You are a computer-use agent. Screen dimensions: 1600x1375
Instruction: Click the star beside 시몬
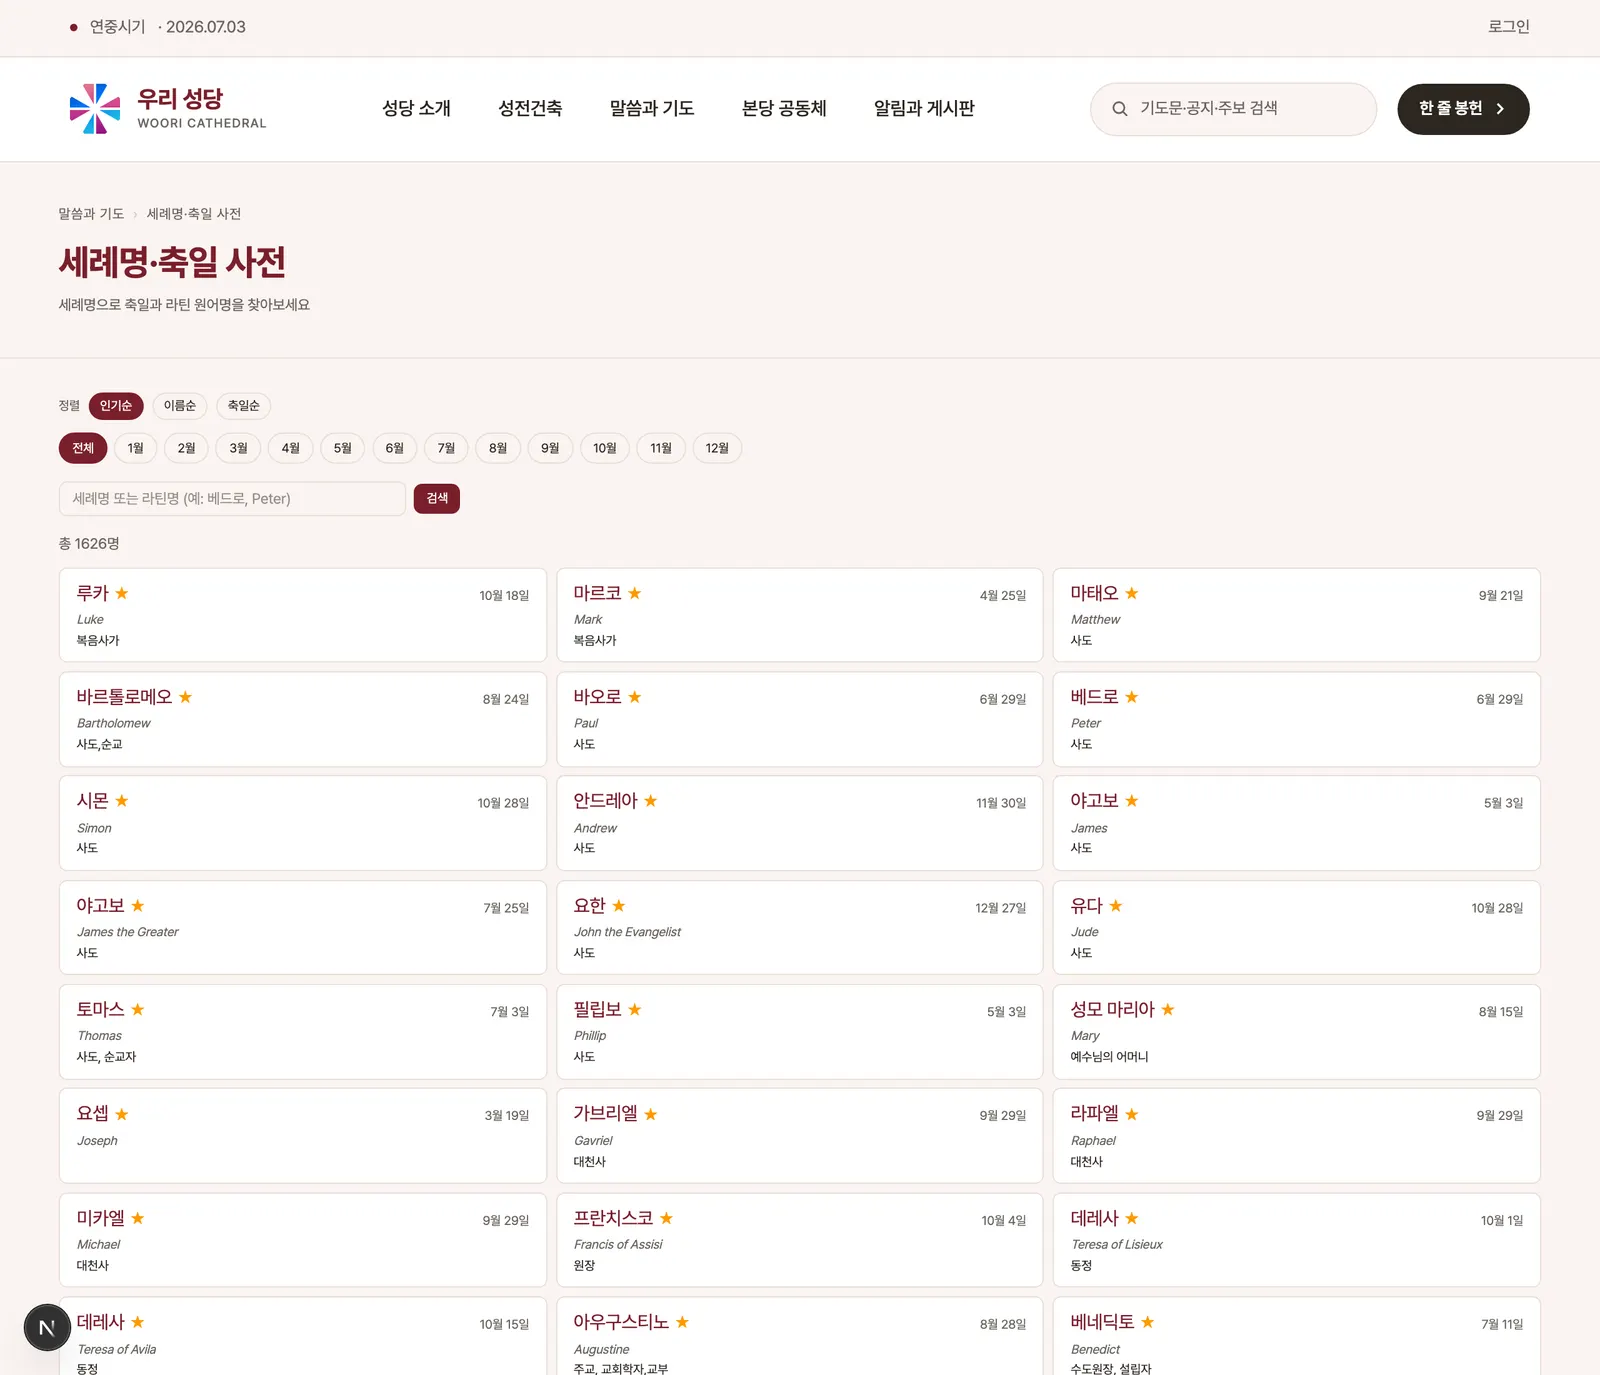[122, 801]
